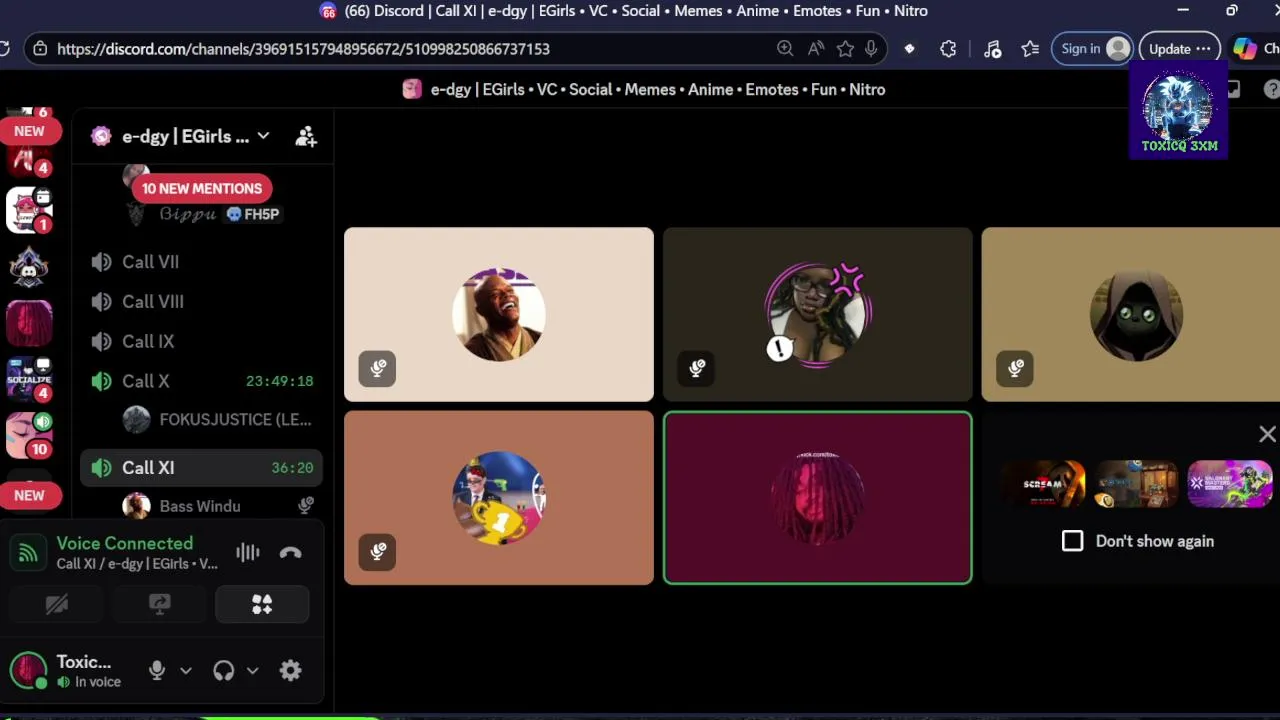1280x720 pixels.
Task: Open Discord inbox icon
Action: (x=1233, y=89)
